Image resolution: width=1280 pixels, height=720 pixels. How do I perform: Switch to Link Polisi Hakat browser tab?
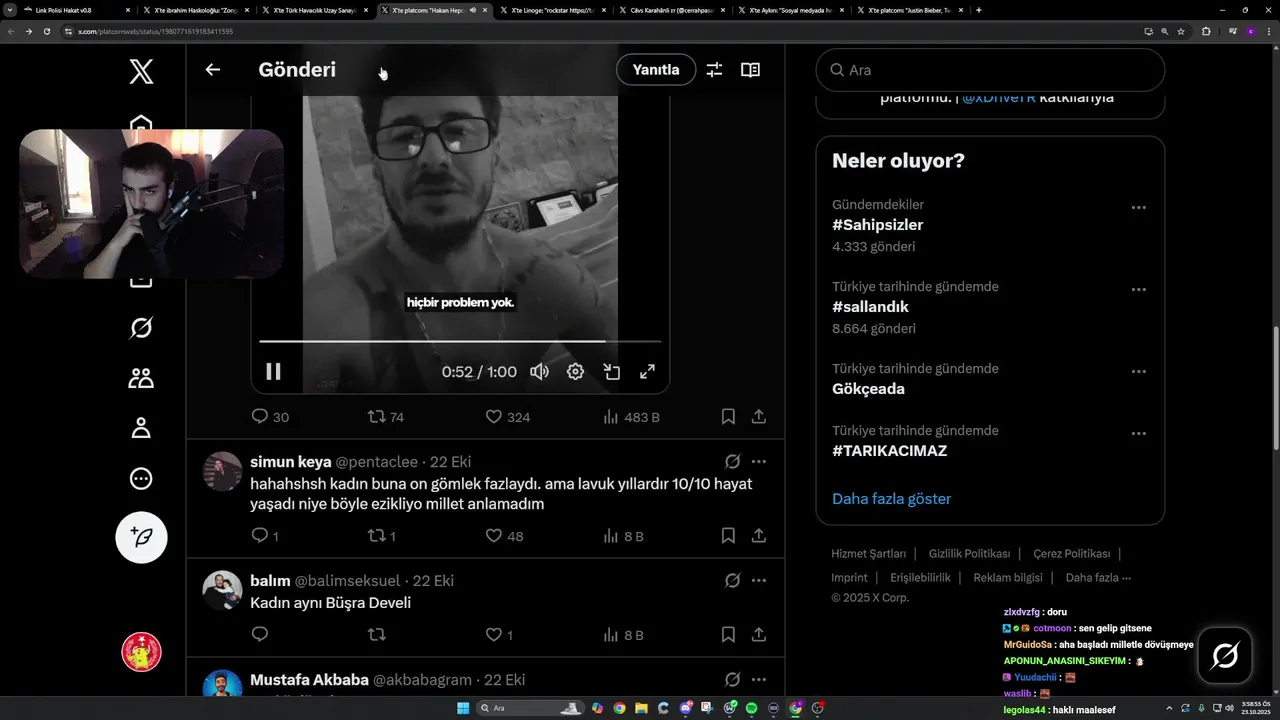coord(75,10)
